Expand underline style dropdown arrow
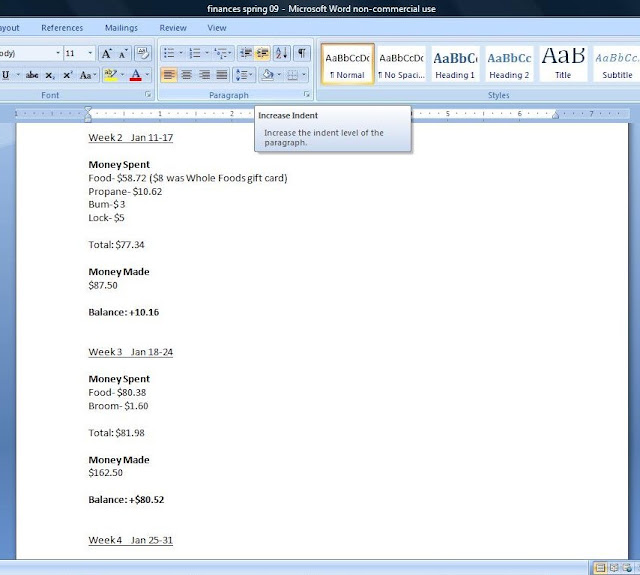Image resolution: width=640 pixels, height=575 pixels. point(18,75)
